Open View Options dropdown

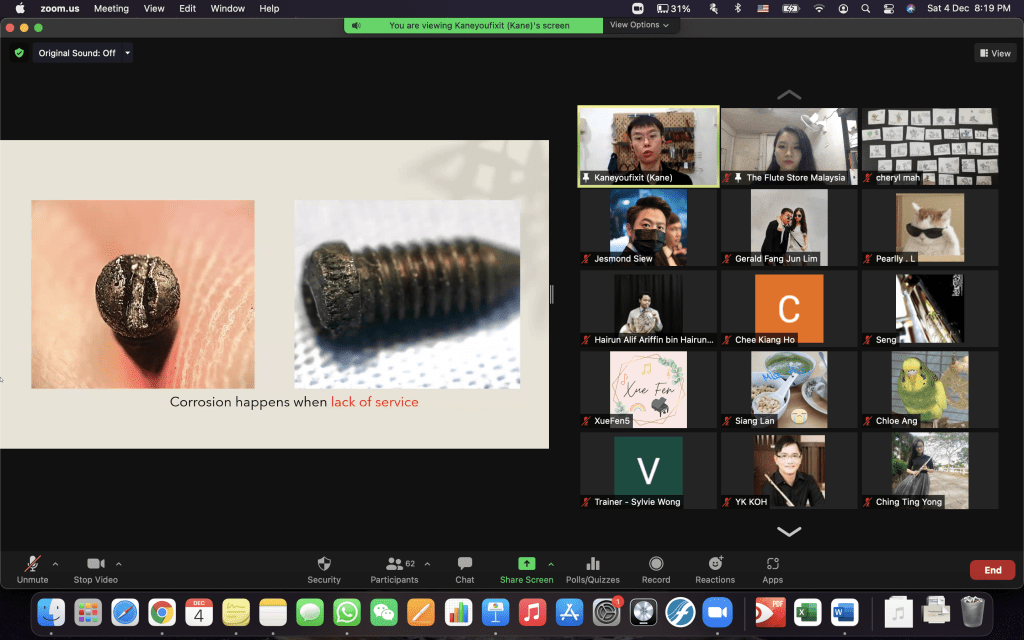point(639,25)
